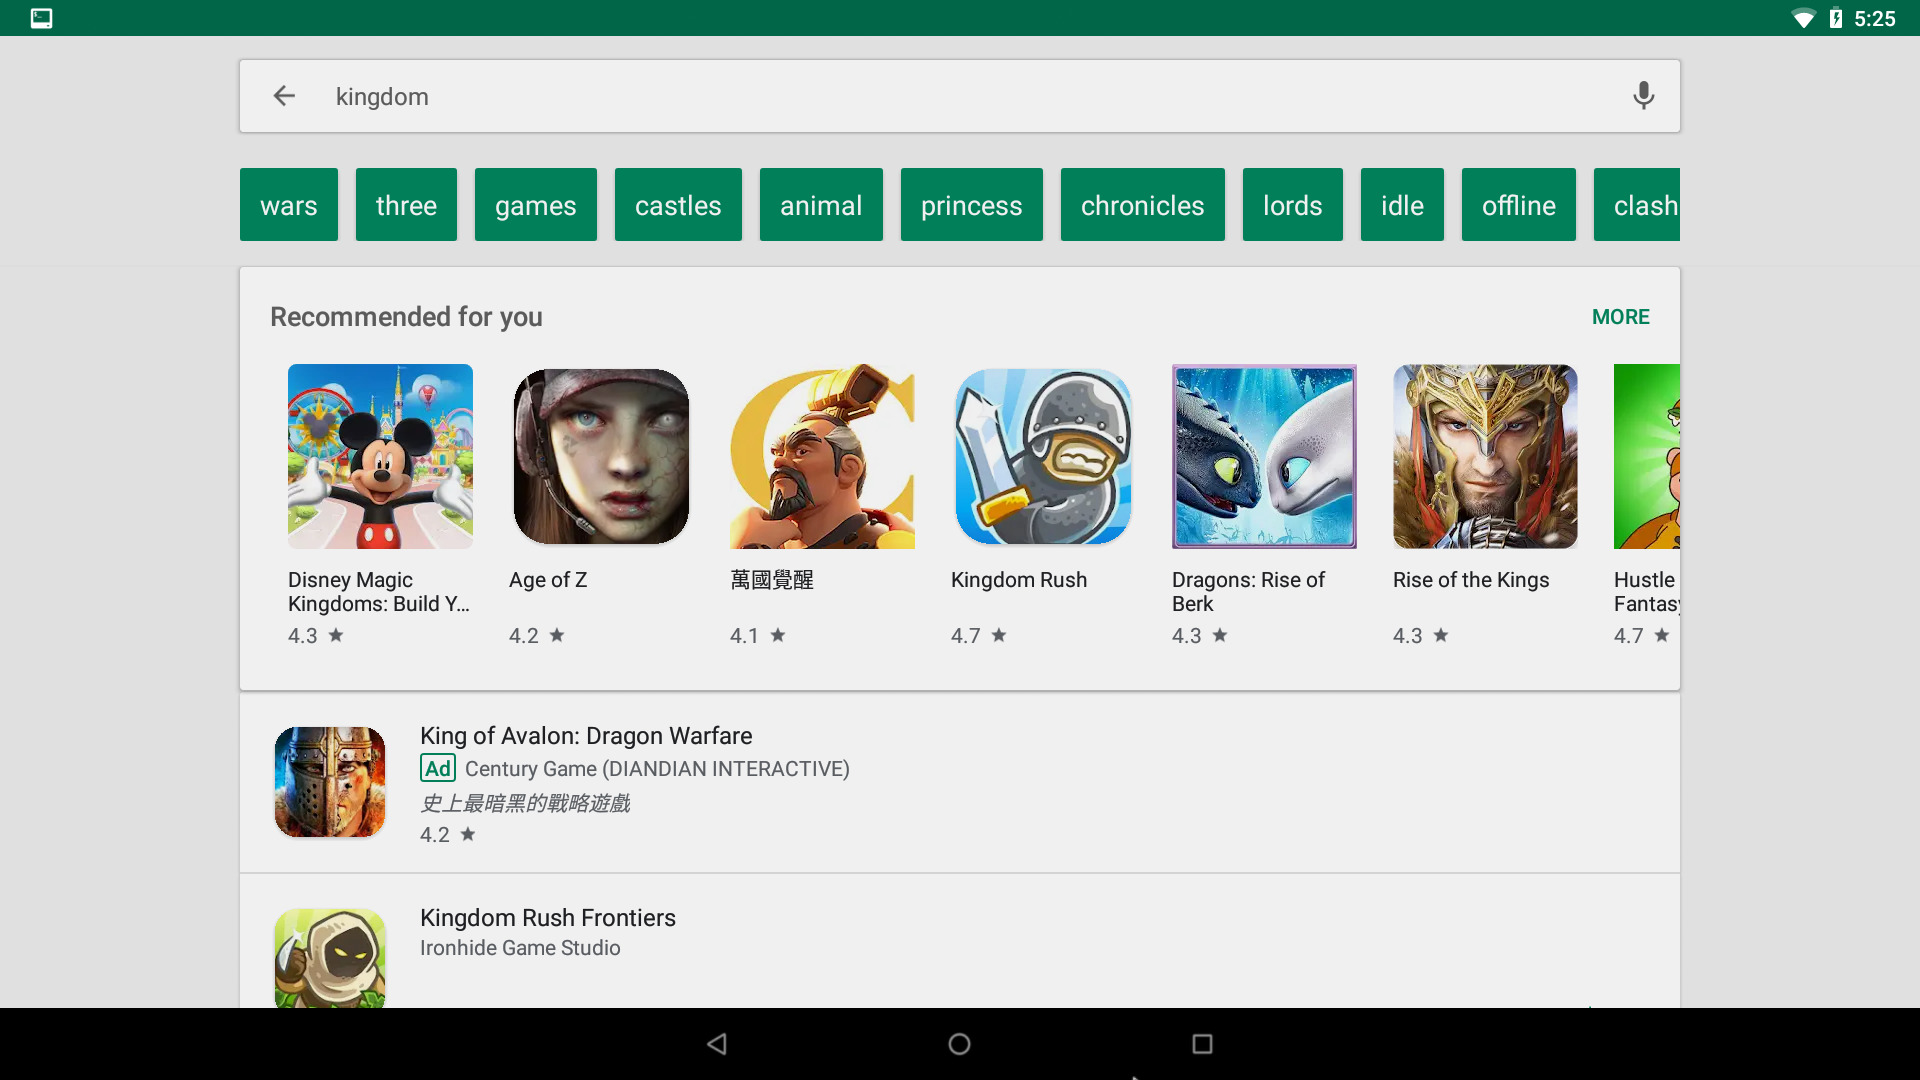
Task: Open the 萬國覺醒 app thumbnail
Action: [822, 456]
